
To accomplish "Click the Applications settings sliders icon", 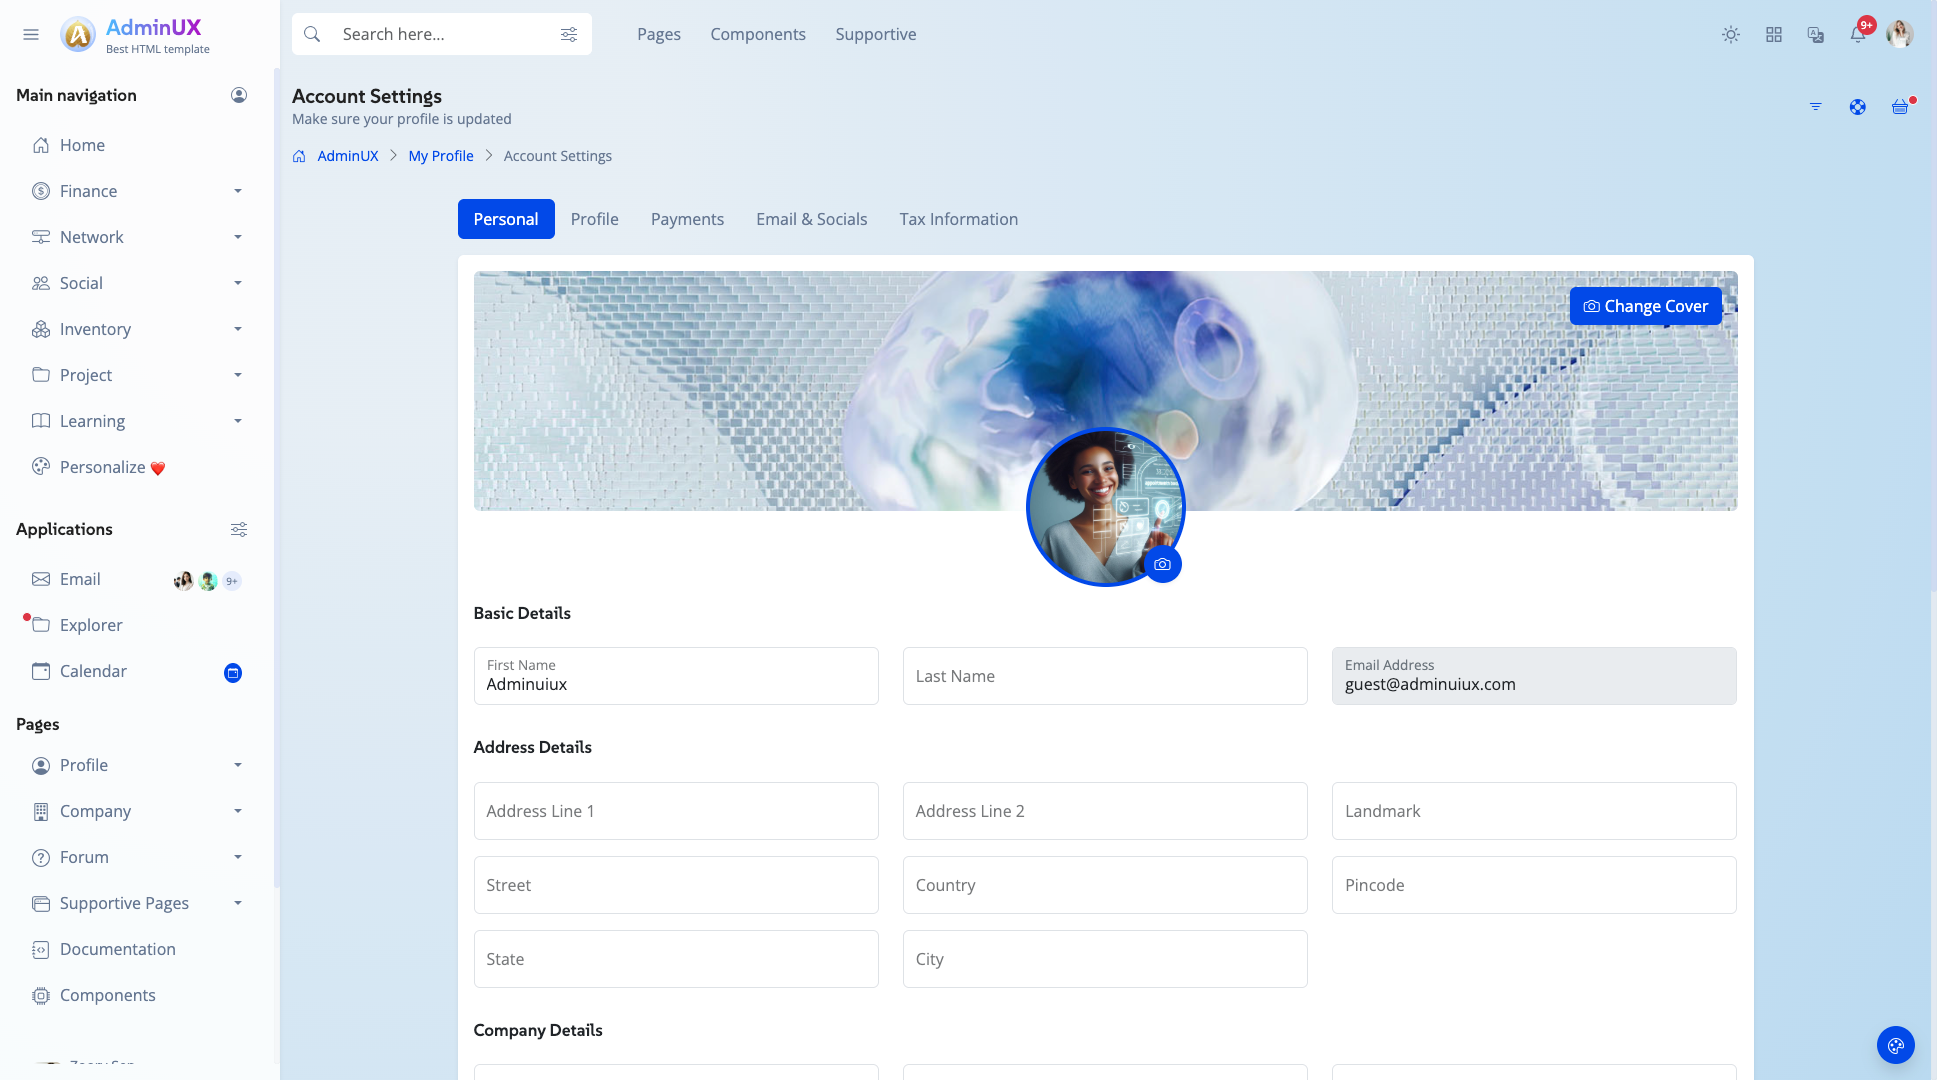I will click(x=239, y=530).
